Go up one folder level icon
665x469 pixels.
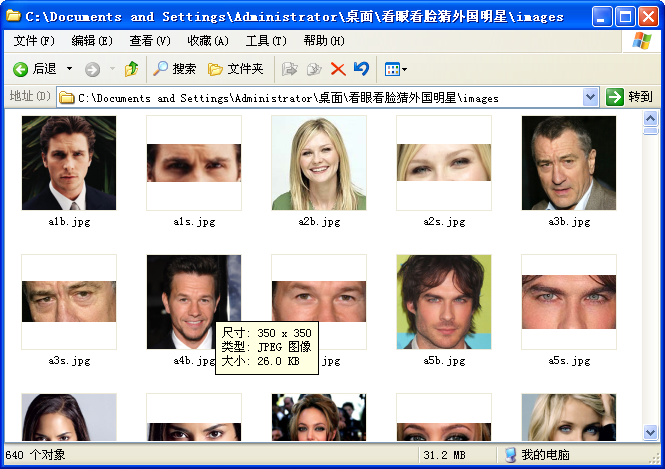point(131,69)
